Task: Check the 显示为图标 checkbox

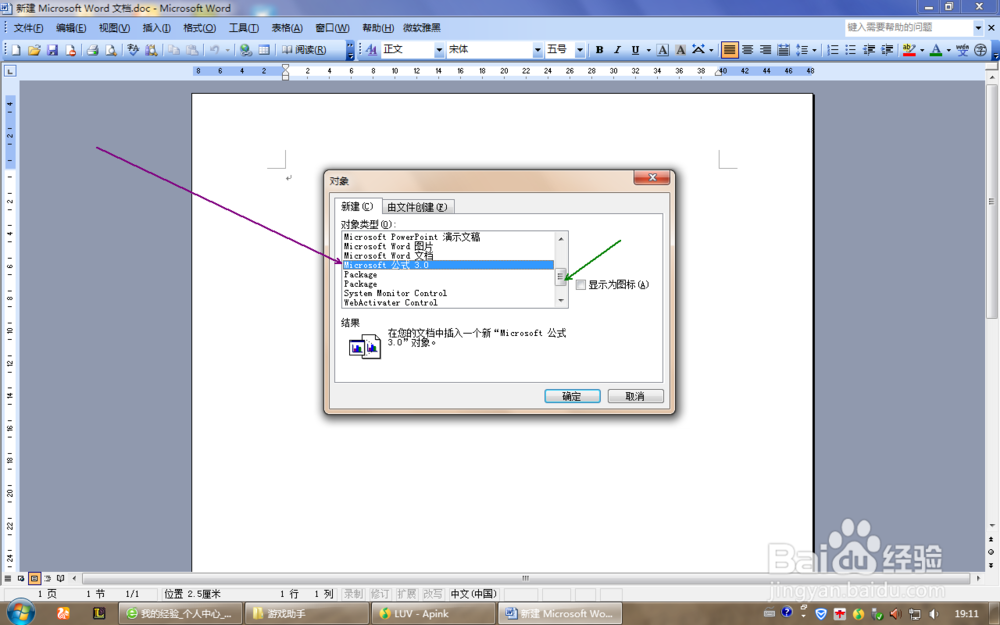Action: pos(580,284)
